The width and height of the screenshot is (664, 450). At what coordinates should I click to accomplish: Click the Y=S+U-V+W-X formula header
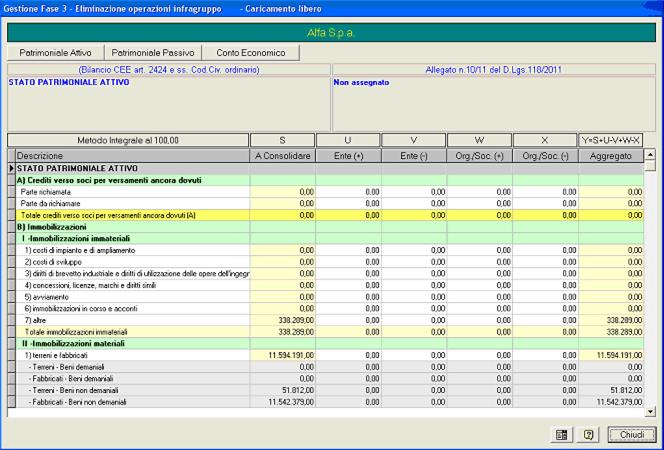coord(610,140)
